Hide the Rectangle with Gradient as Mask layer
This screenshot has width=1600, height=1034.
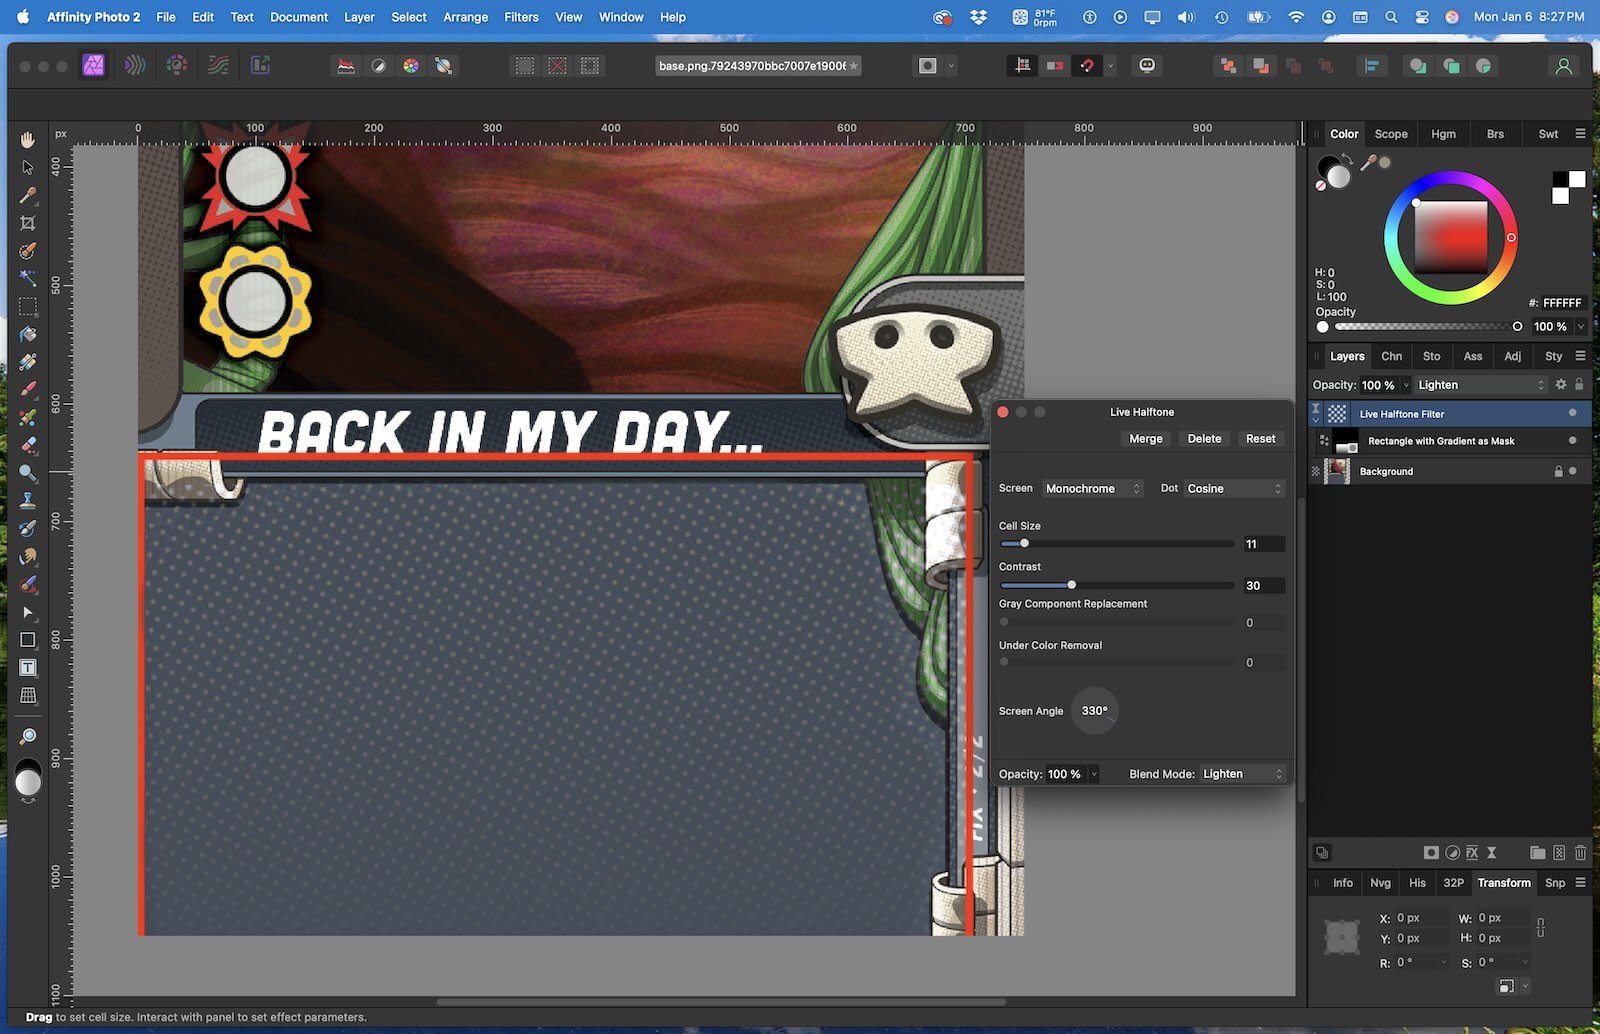click(x=1572, y=441)
